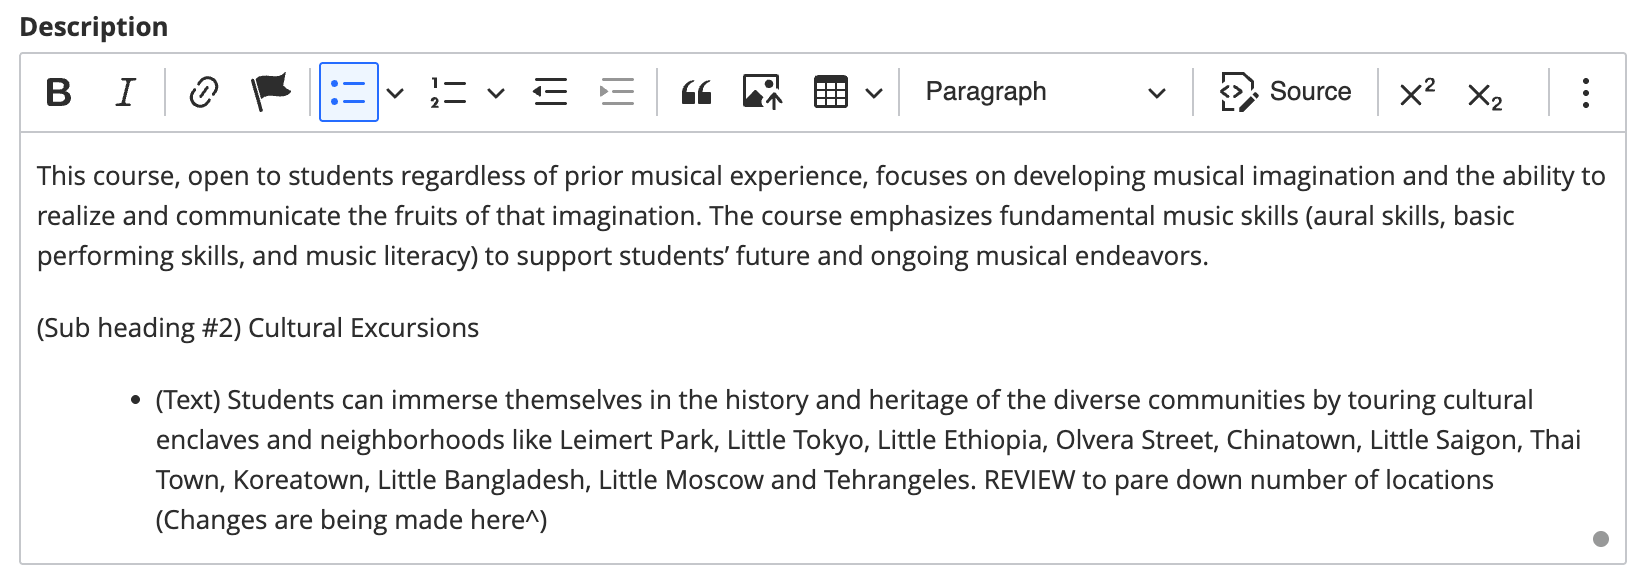Increase indent of the list item
Screen dimensions: 1646x580
click(617, 93)
